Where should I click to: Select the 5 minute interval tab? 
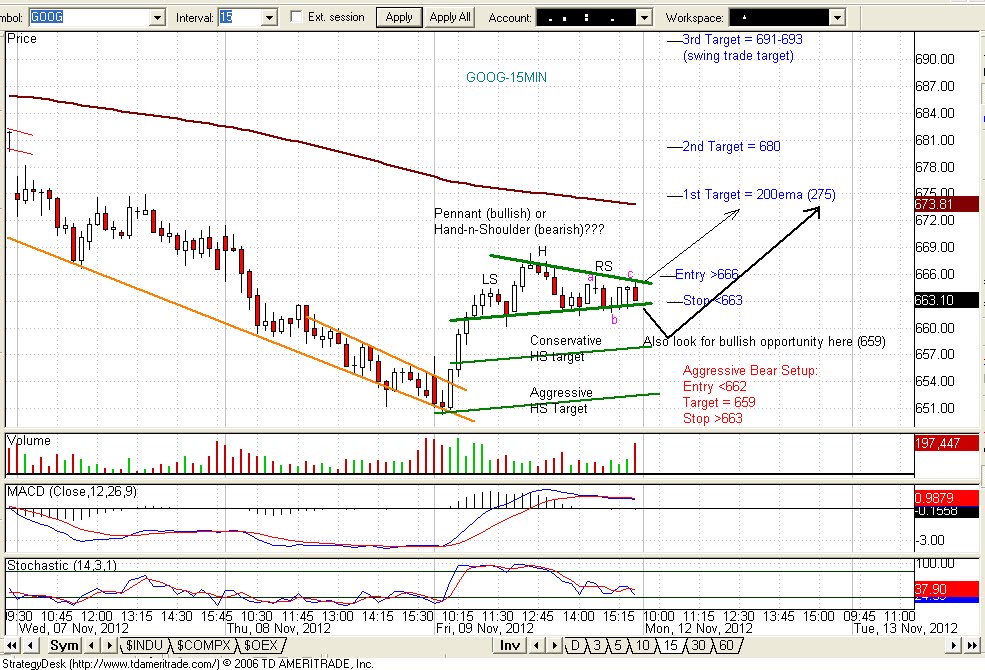[x=618, y=646]
